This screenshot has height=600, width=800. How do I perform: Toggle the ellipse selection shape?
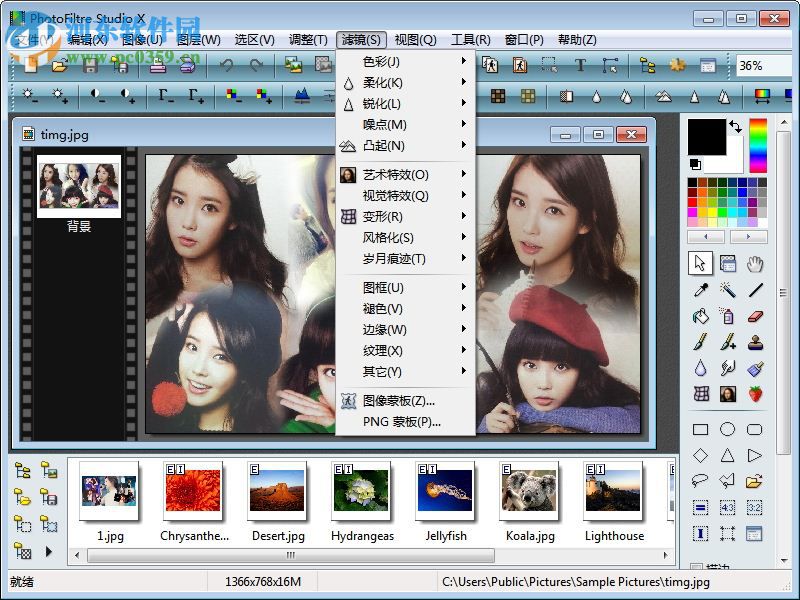click(727, 428)
